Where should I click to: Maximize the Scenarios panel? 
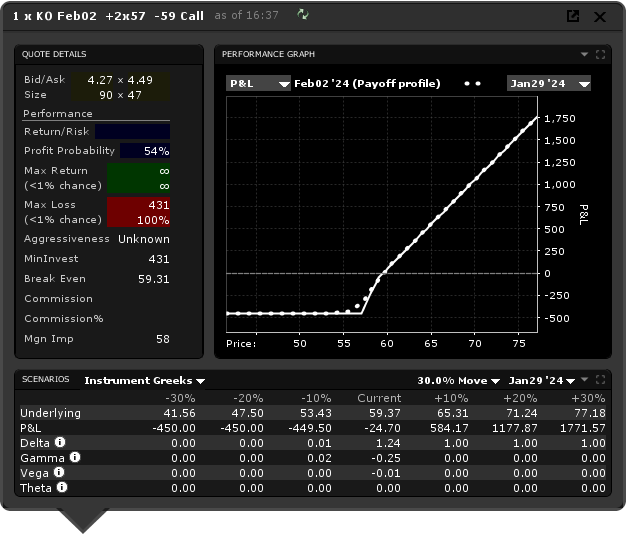[600, 380]
